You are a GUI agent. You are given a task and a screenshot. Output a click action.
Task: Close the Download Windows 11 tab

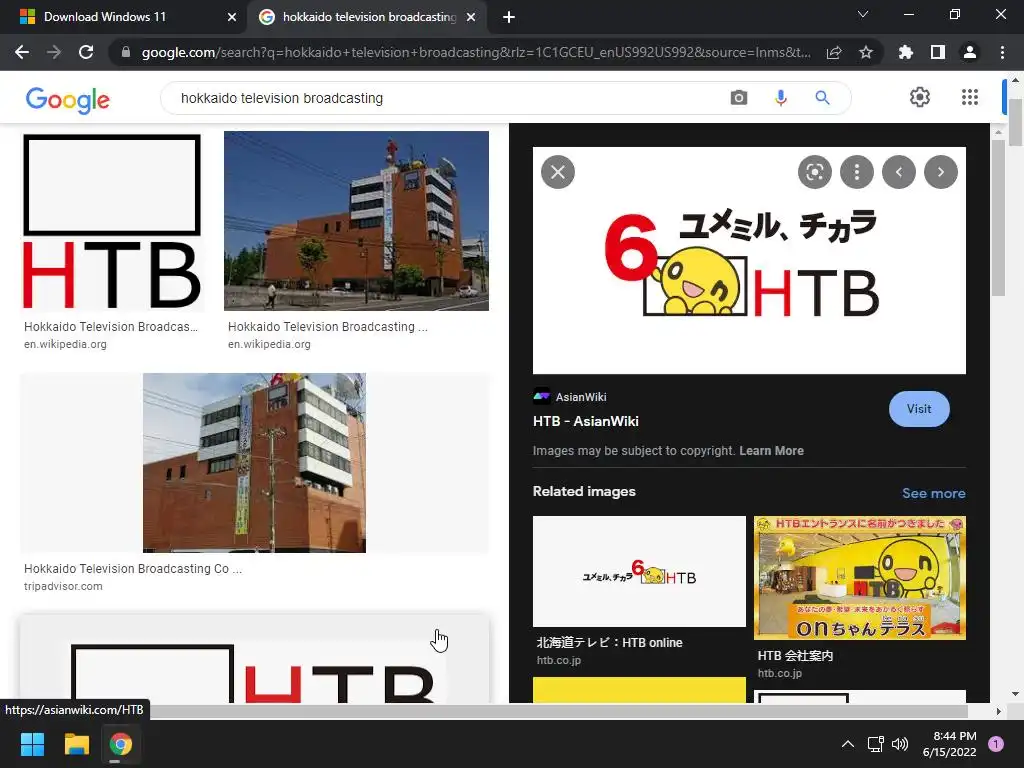232,17
